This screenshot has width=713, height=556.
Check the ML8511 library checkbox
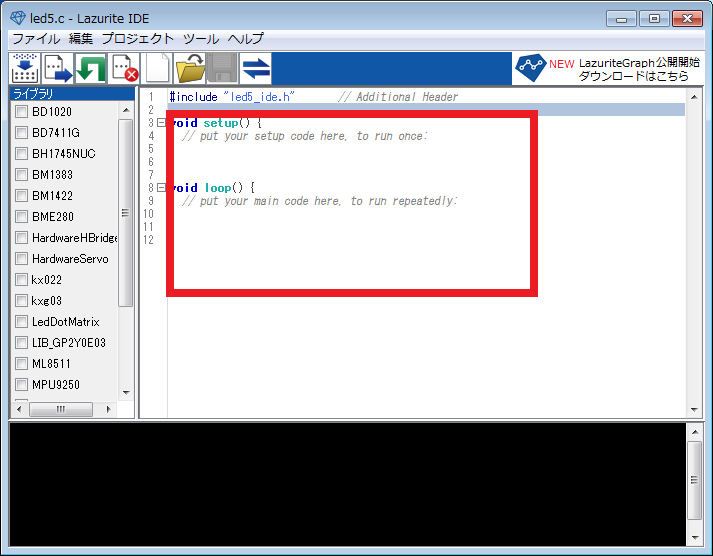[x=21, y=364]
